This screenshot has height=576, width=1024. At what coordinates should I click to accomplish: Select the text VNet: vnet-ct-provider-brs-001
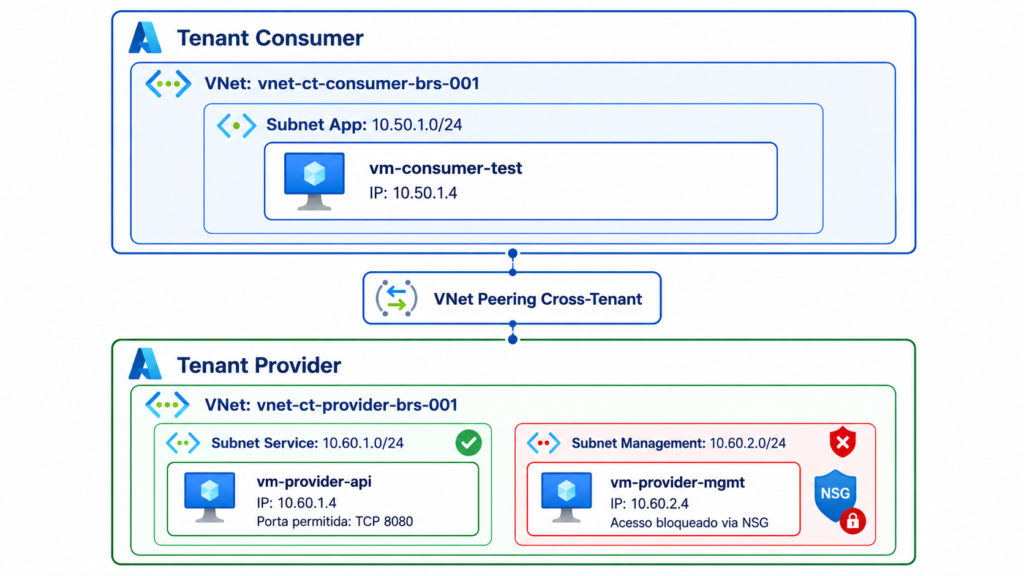point(330,405)
